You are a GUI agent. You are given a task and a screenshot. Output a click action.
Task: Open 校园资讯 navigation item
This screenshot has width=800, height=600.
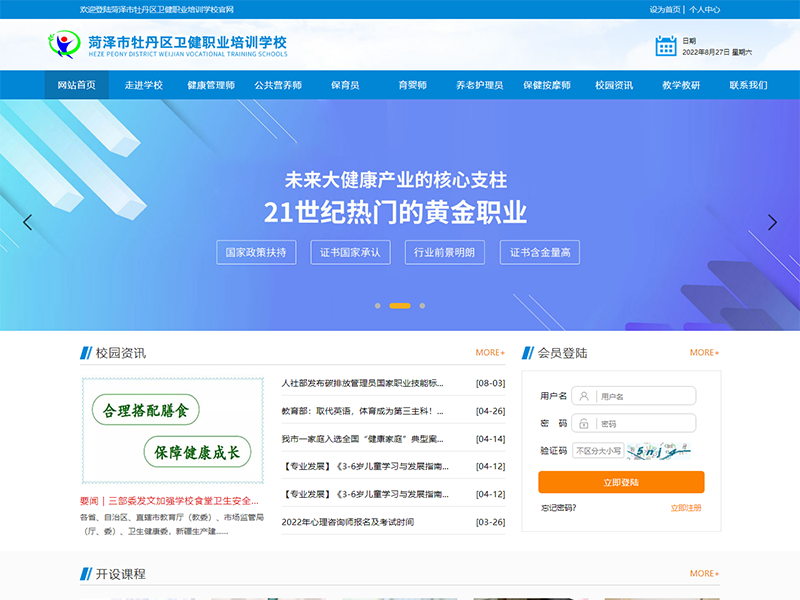coord(614,85)
